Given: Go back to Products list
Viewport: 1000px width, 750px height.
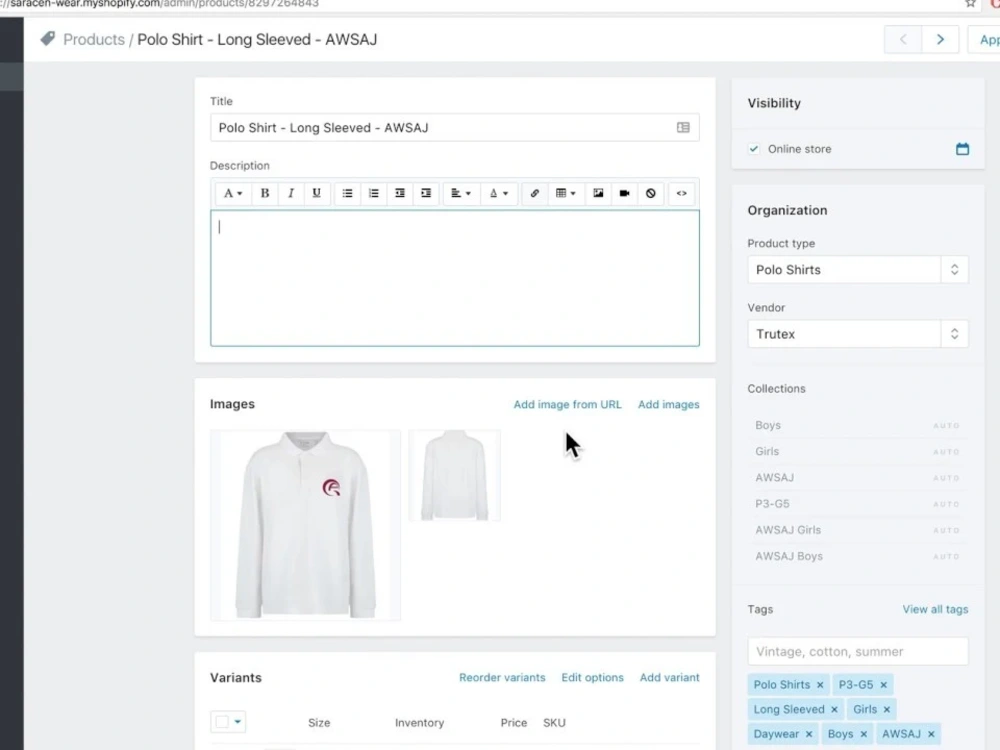Looking at the screenshot, I should coord(94,40).
